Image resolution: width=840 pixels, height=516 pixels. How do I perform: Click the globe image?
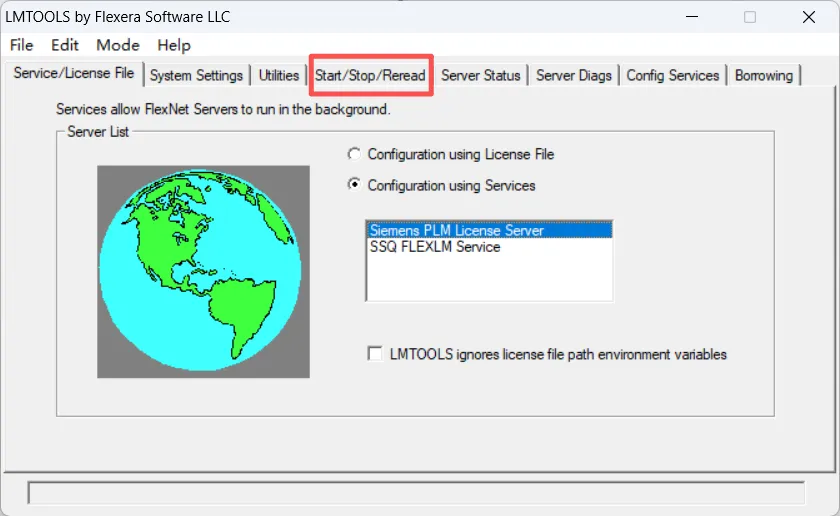(x=203, y=272)
